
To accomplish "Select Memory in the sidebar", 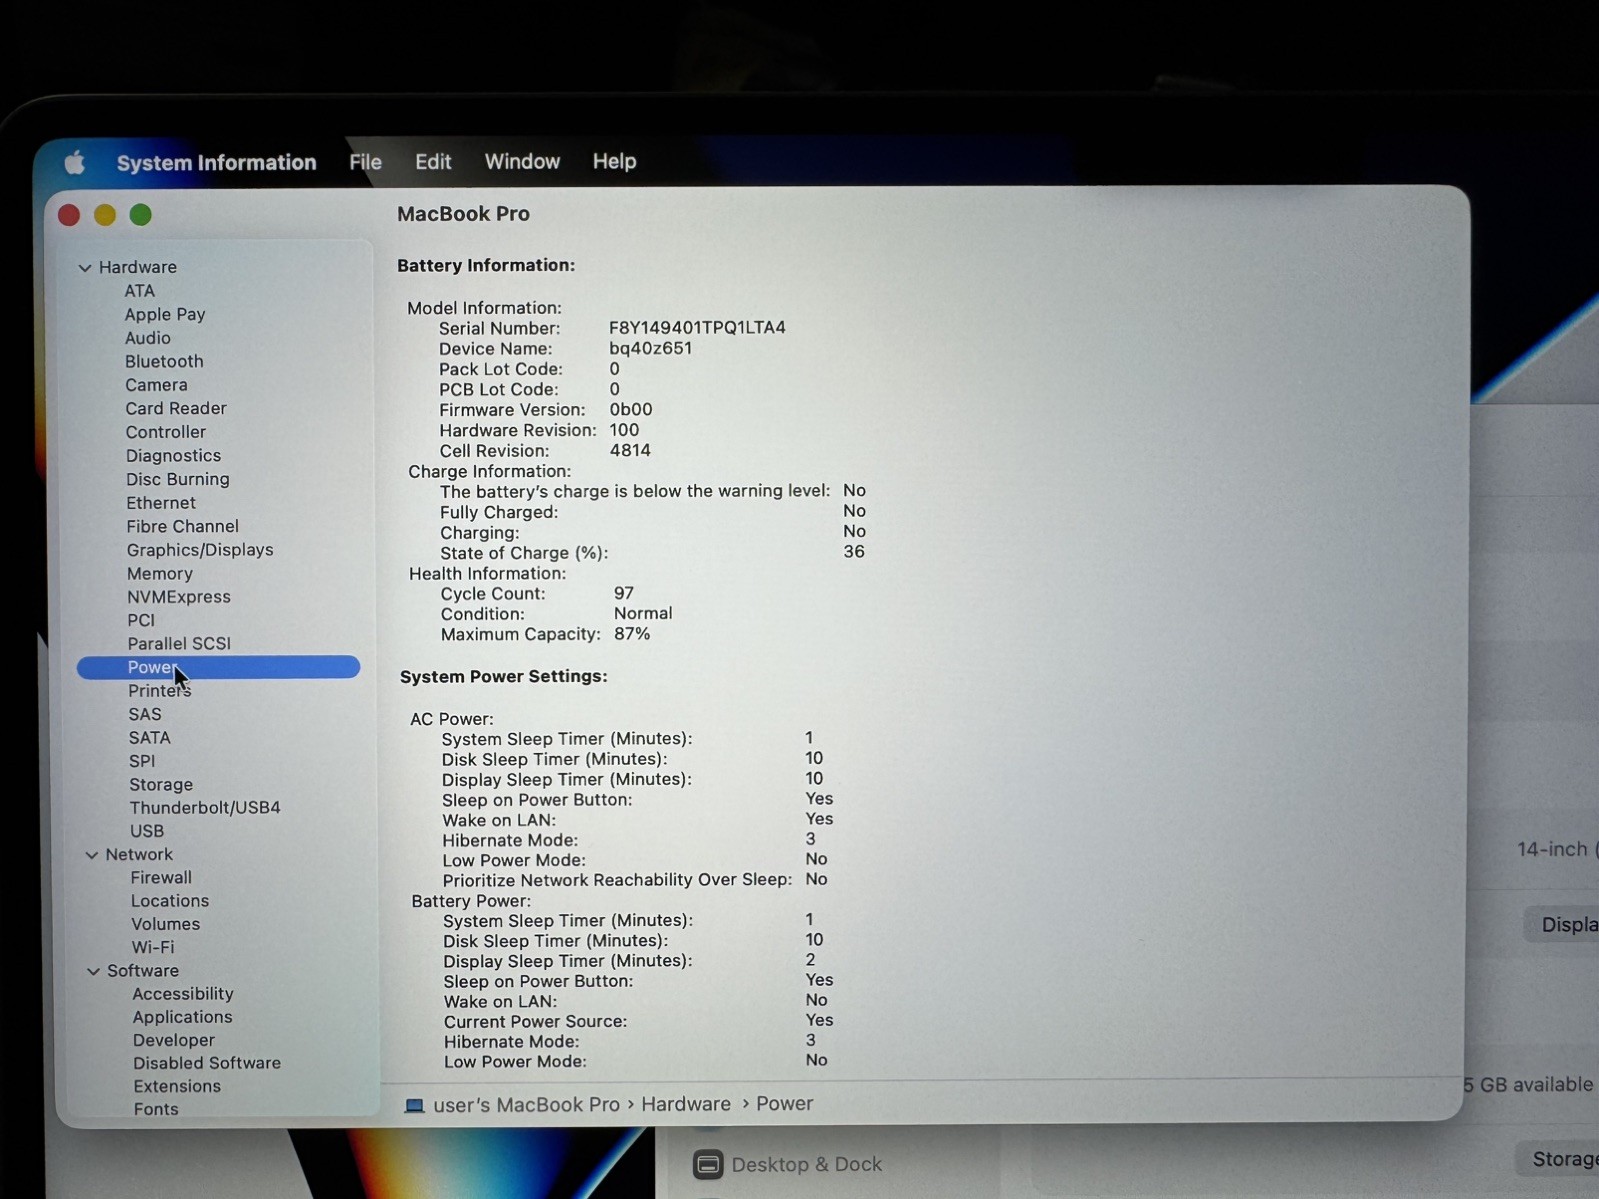I will coord(160,574).
